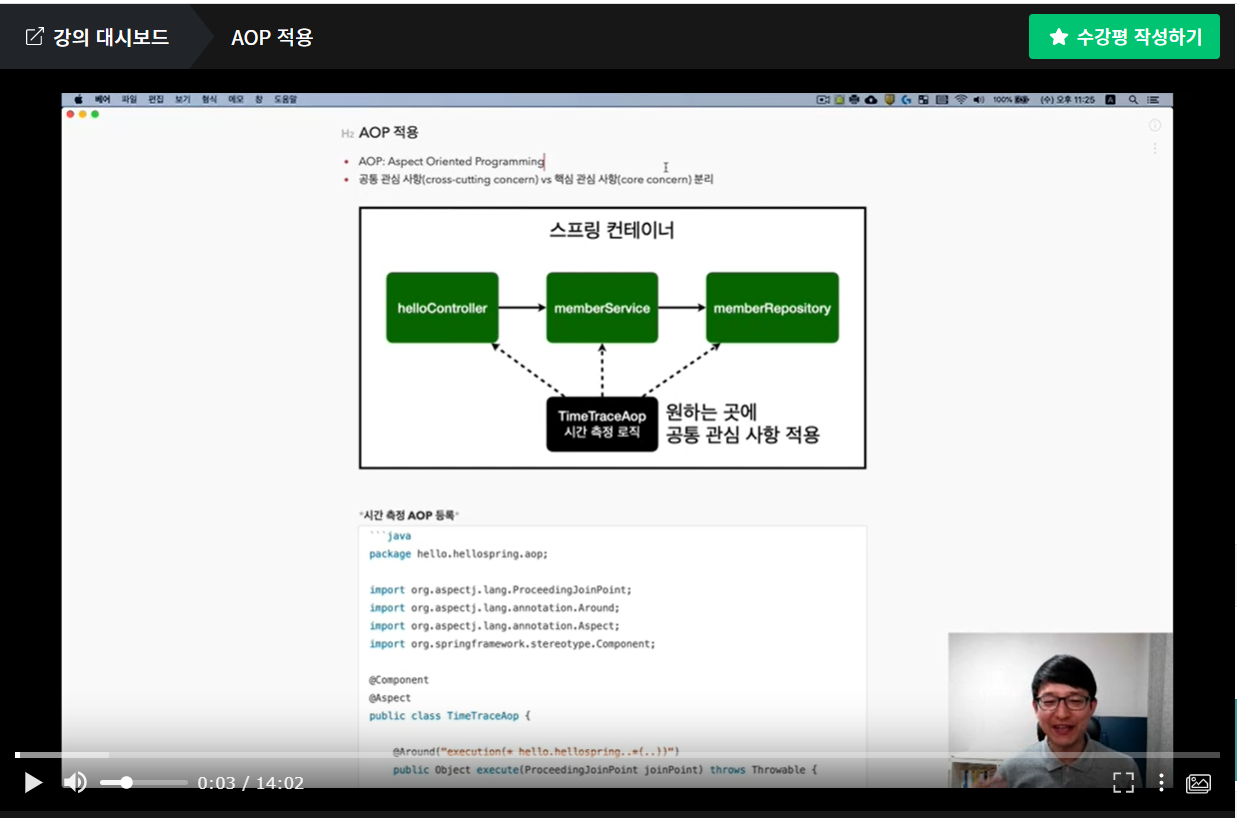
Task: Click the memberService box in diagram
Action: [602, 308]
